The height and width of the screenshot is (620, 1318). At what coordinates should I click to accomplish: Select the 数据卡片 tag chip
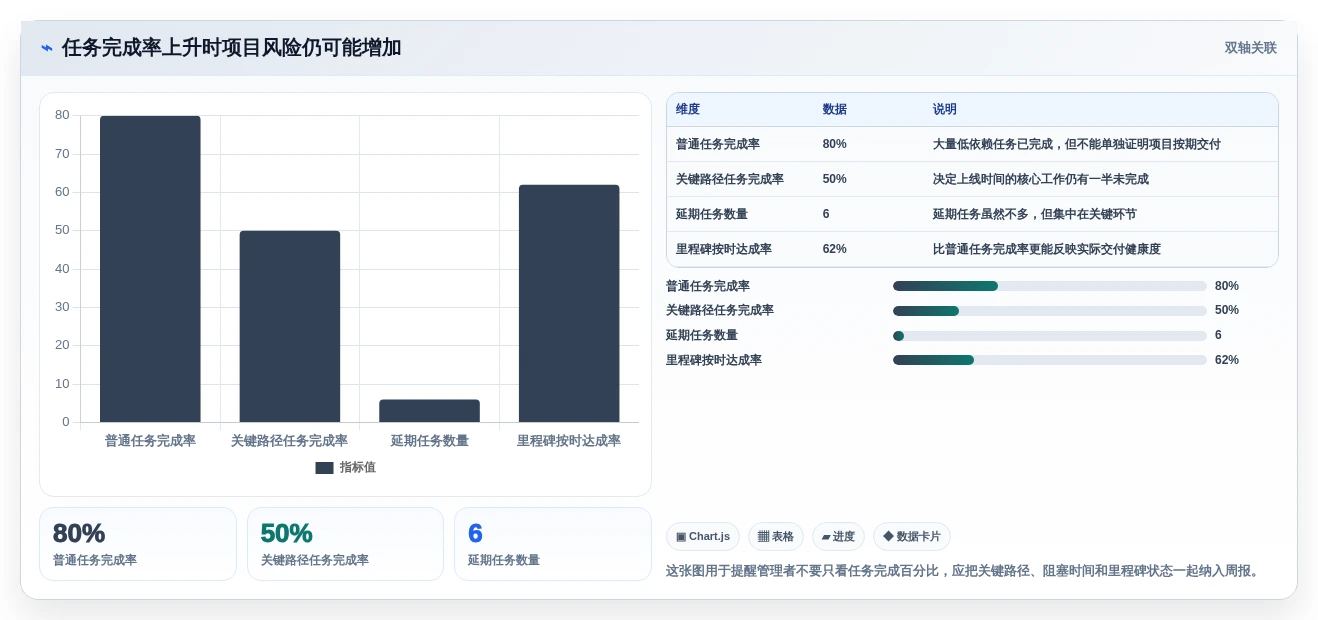(x=912, y=537)
